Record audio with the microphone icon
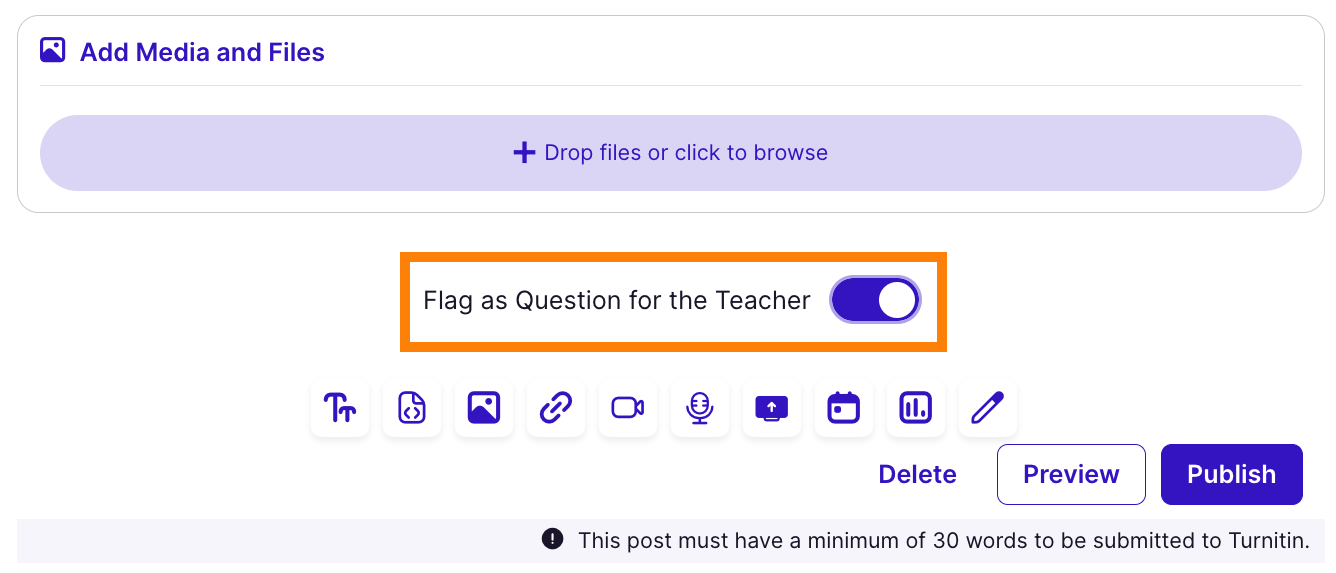Screen dimensions: 1336x573 [x=700, y=408]
